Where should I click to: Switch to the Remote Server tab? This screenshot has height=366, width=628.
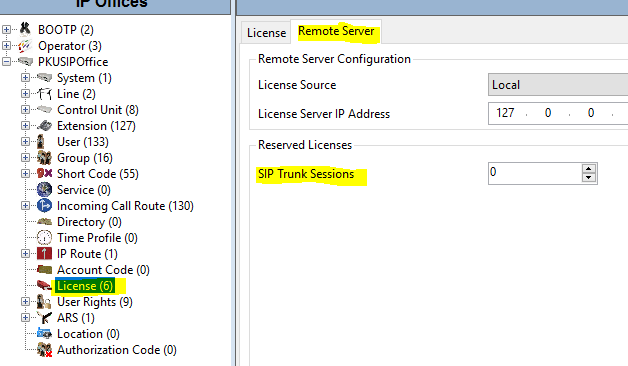[336, 31]
